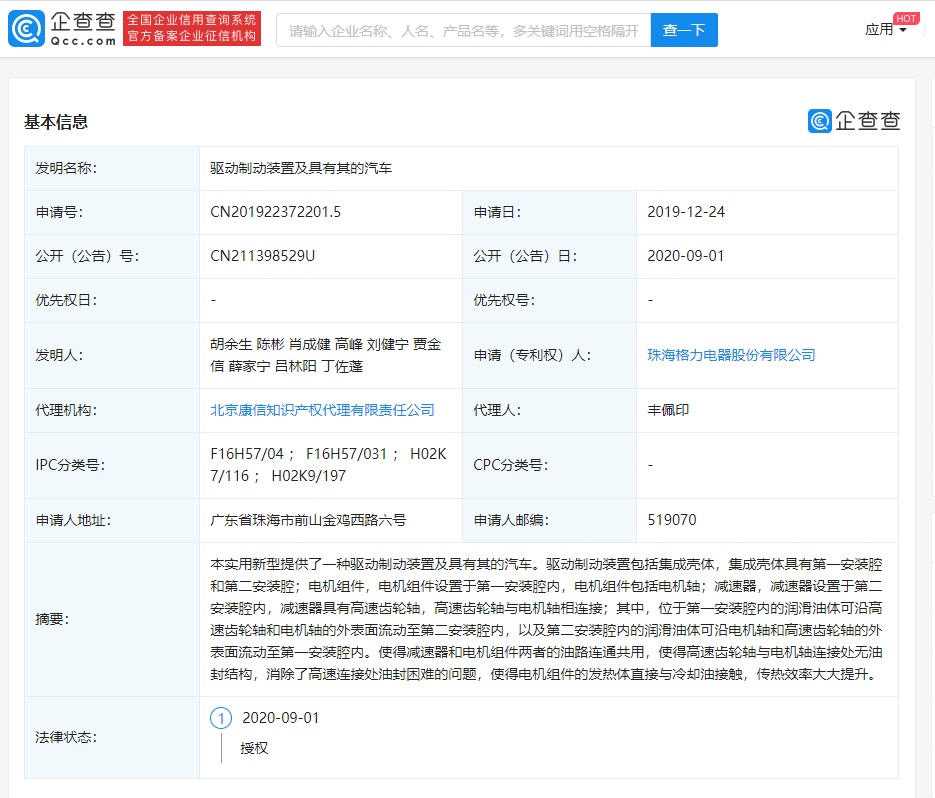Focus the company name search box
935x798 pixels.
463,30
